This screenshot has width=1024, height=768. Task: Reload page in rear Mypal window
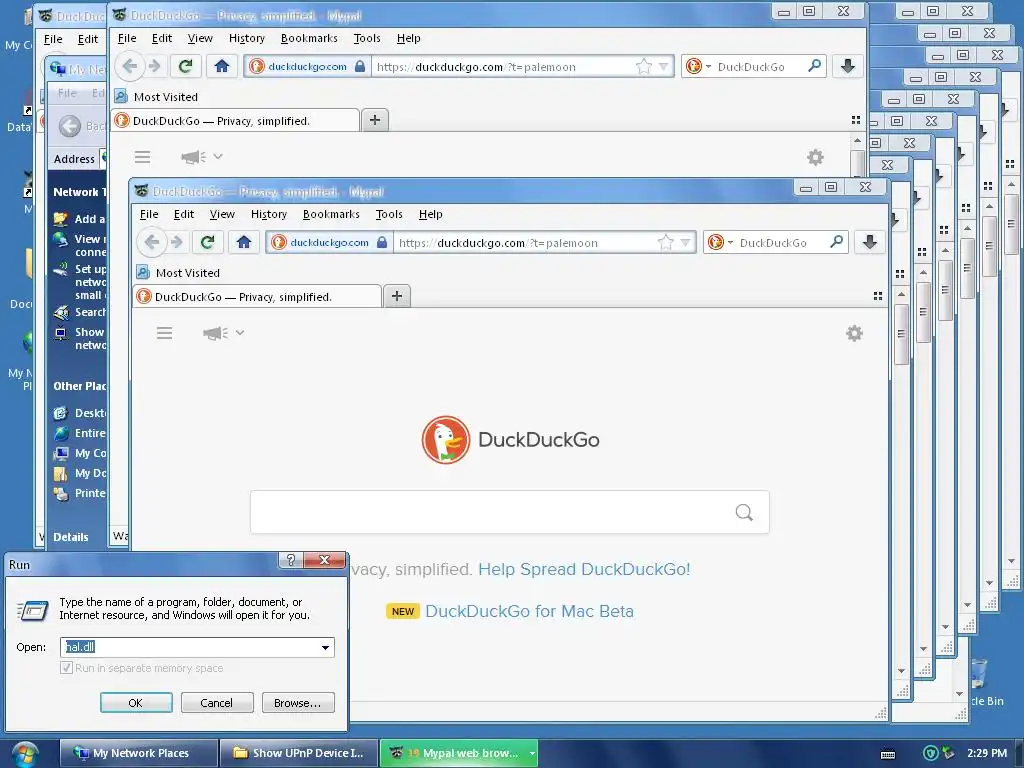[x=185, y=66]
